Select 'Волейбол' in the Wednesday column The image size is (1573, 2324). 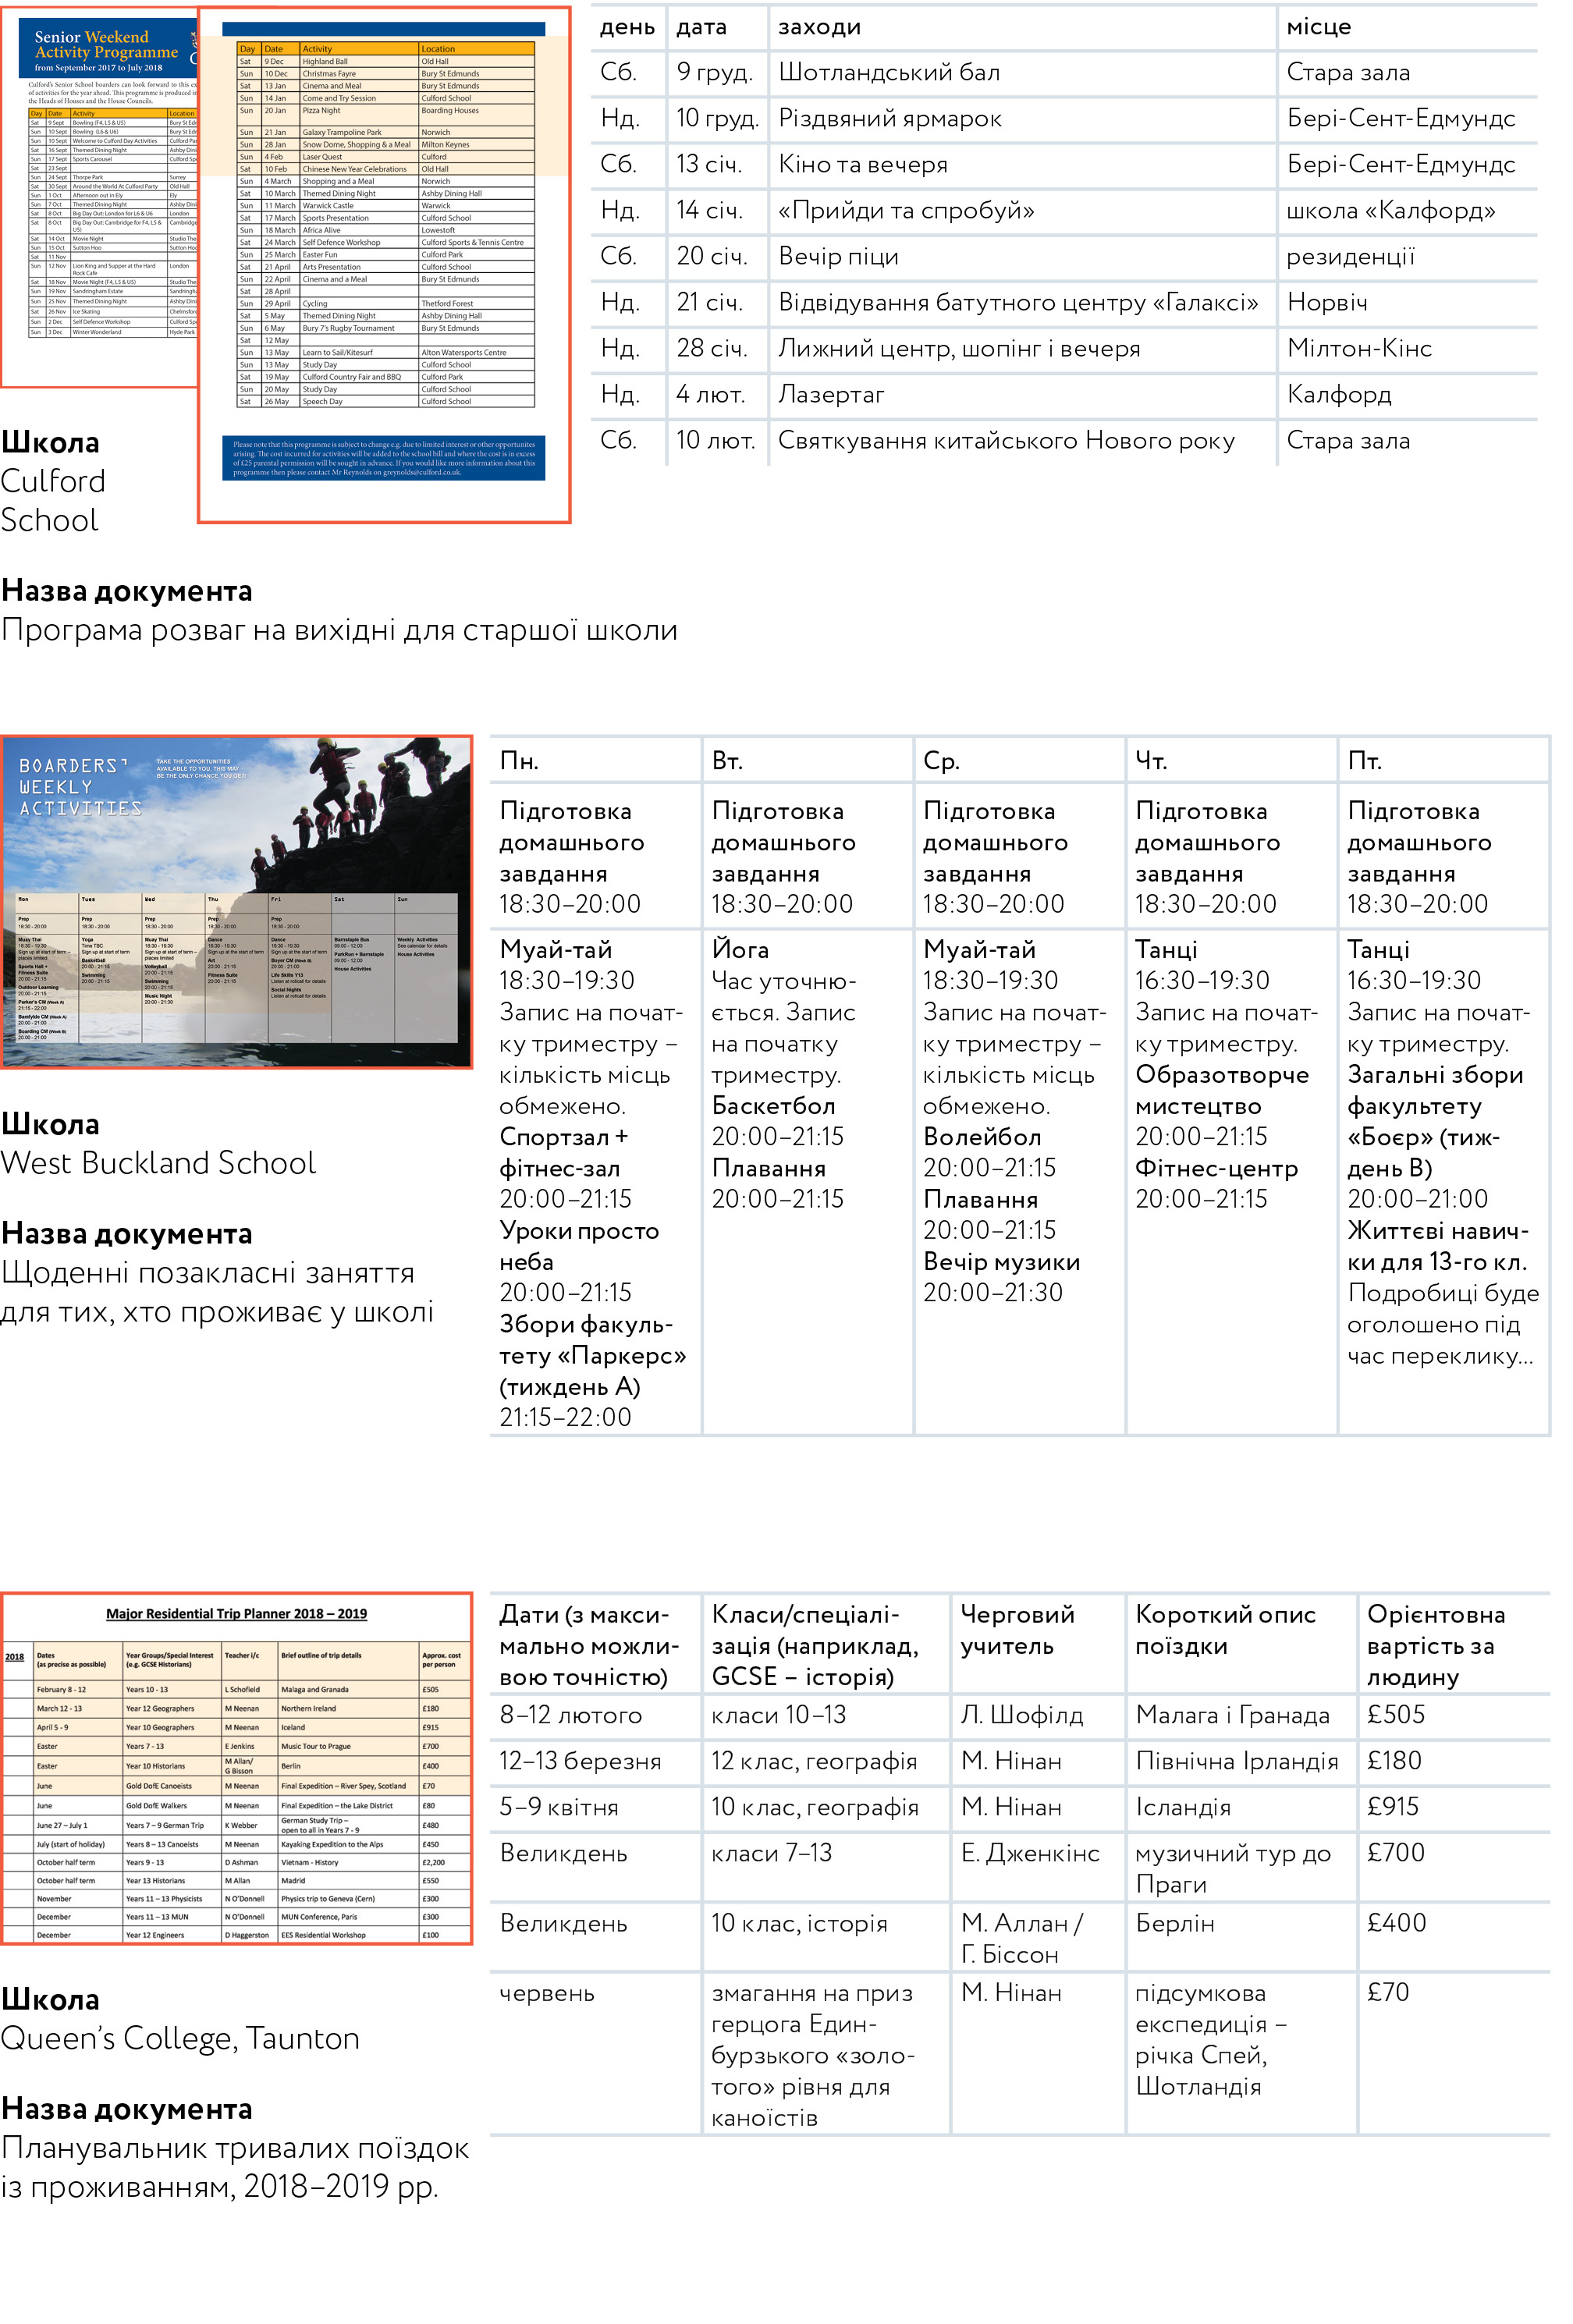(982, 1138)
